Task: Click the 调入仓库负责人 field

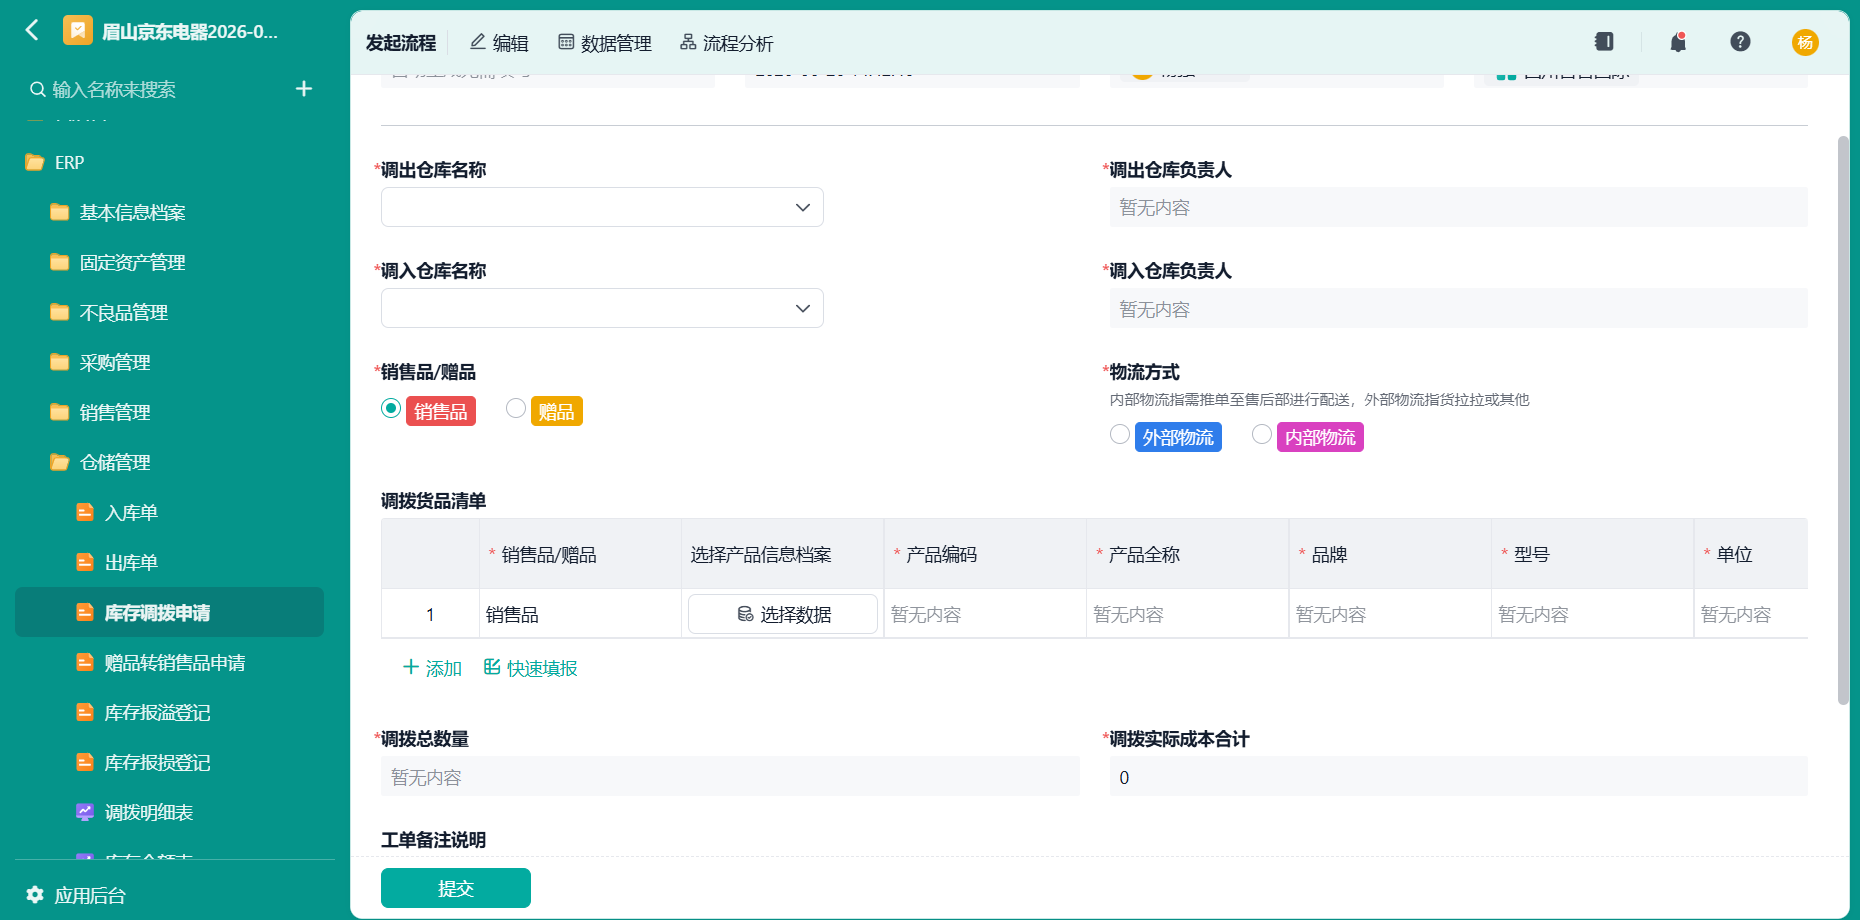Action: pos(1458,308)
